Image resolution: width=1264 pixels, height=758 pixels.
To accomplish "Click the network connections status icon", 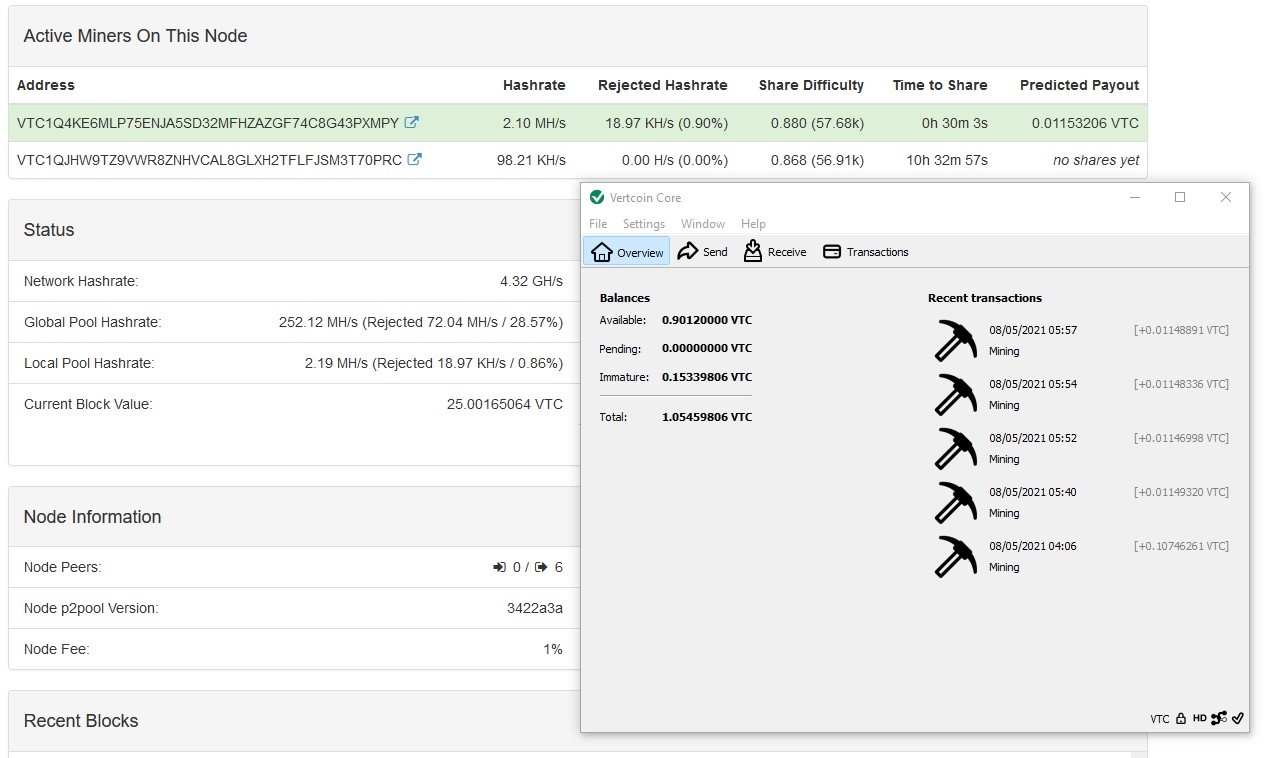I will (1218, 718).
